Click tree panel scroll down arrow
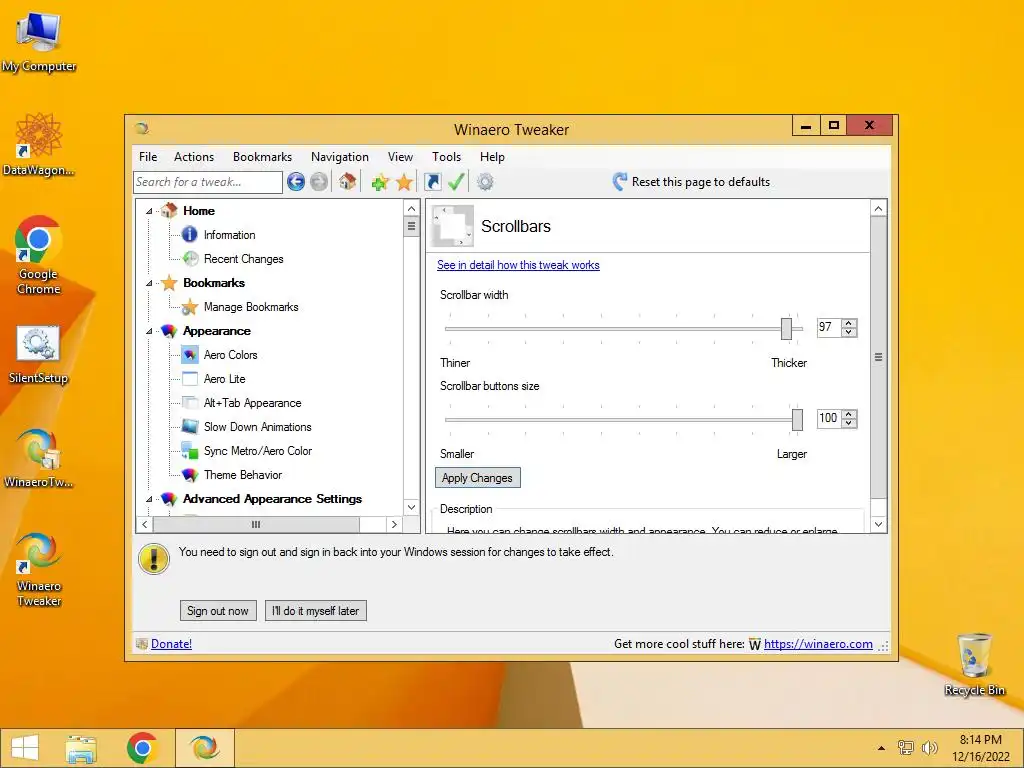 pyautogui.click(x=411, y=507)
